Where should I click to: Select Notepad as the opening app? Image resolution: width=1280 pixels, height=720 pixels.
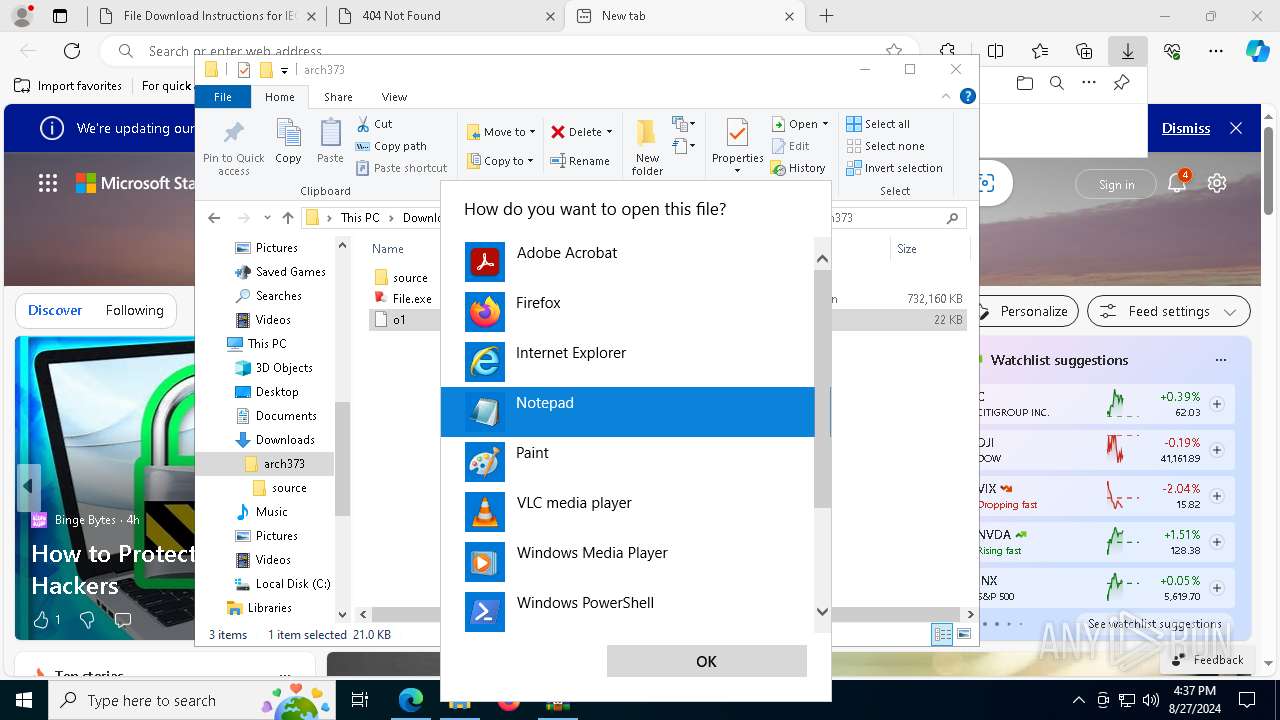click(628, 412)
